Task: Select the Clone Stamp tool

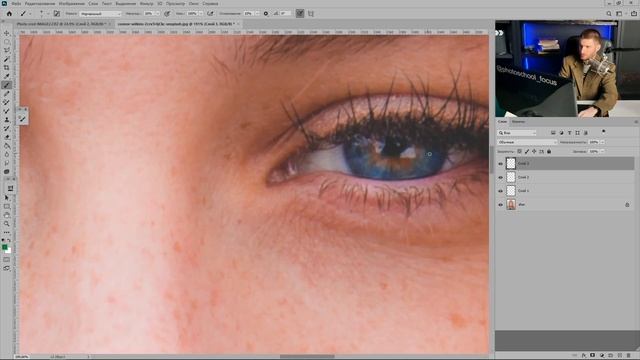Action: point(7,120)
